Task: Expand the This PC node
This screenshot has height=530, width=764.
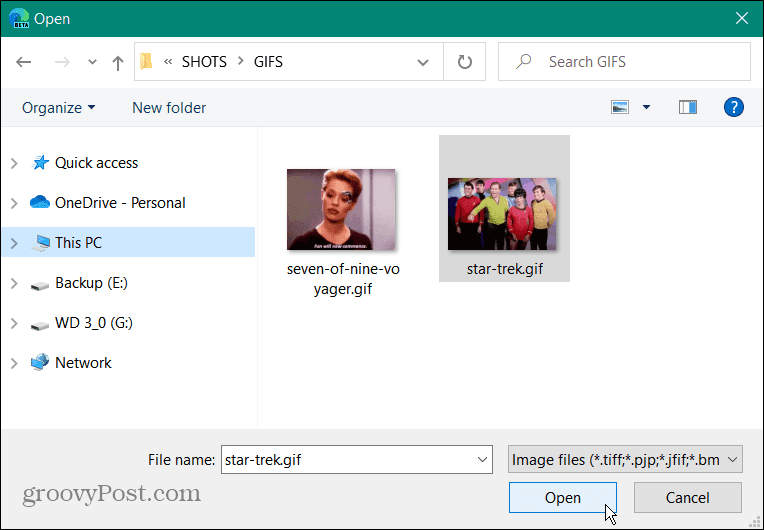Action: click(x=14, y=243)
